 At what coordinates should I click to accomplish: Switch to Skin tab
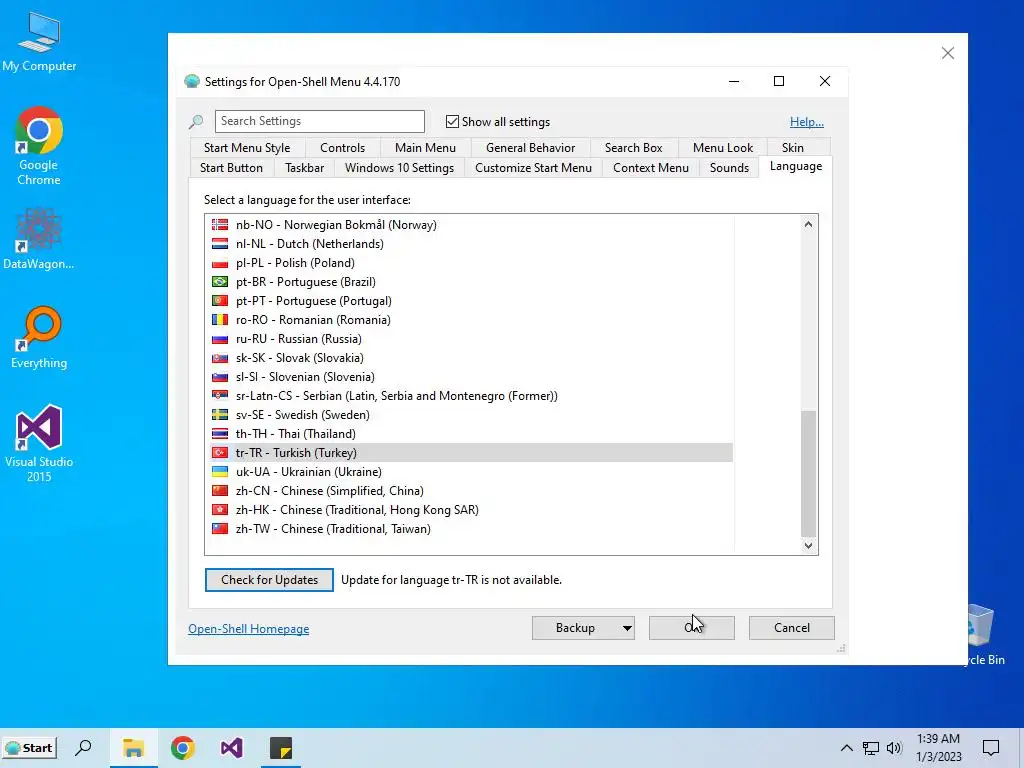(x=793, y=148)
